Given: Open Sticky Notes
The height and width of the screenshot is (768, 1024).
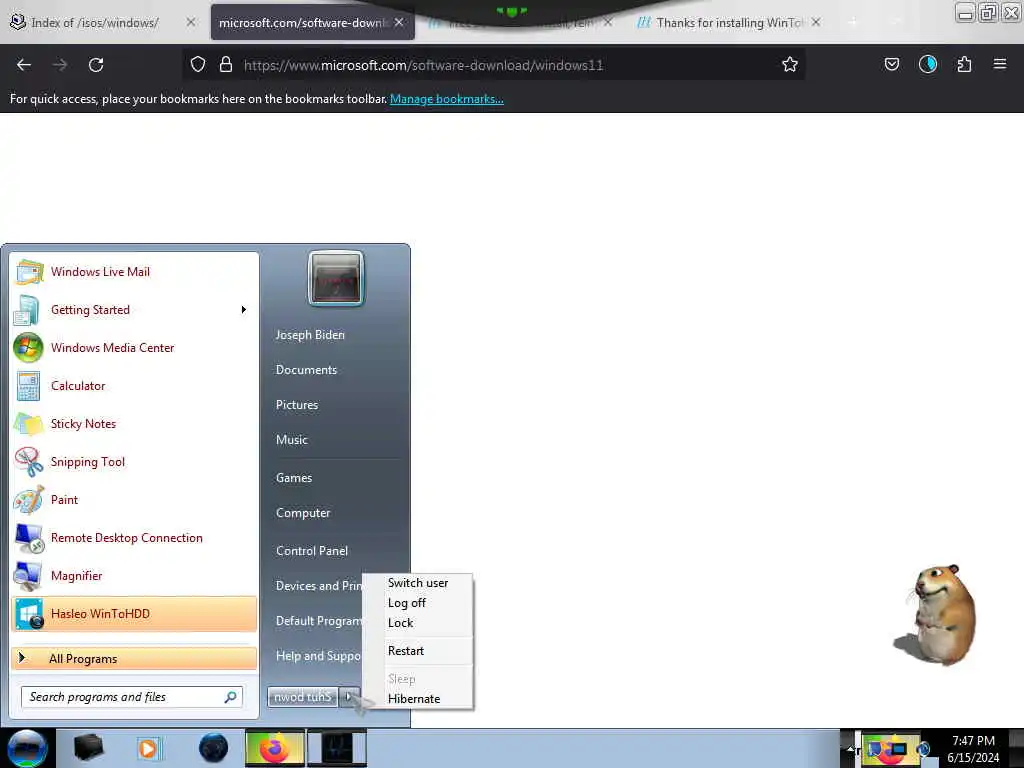Looking at the screenshot, I should pyautogui.click(x=134, y=423).
